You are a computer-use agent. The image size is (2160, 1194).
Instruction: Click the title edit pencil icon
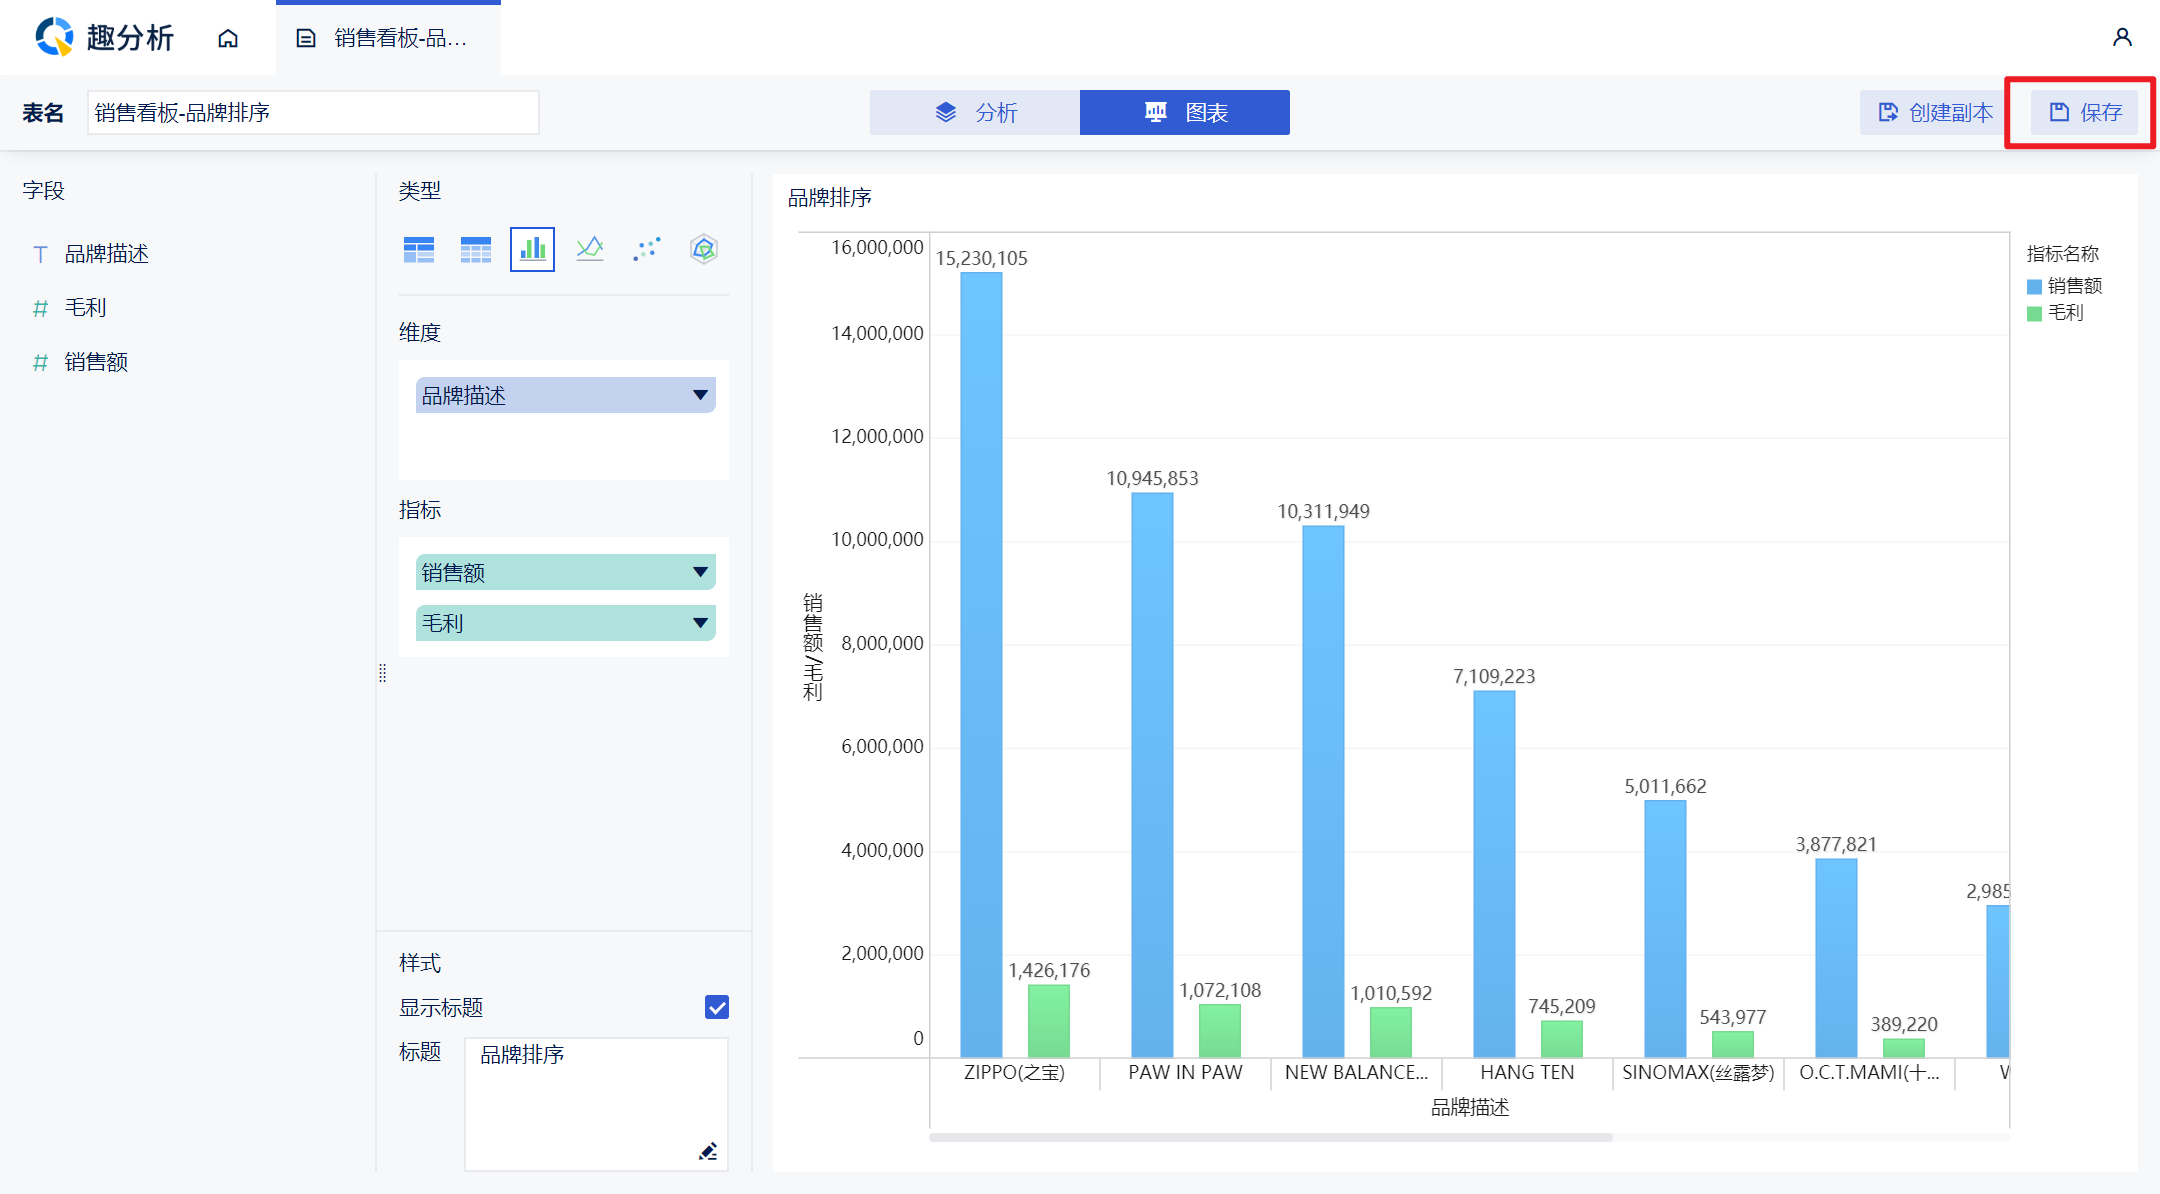click(x=708, y=1151)
